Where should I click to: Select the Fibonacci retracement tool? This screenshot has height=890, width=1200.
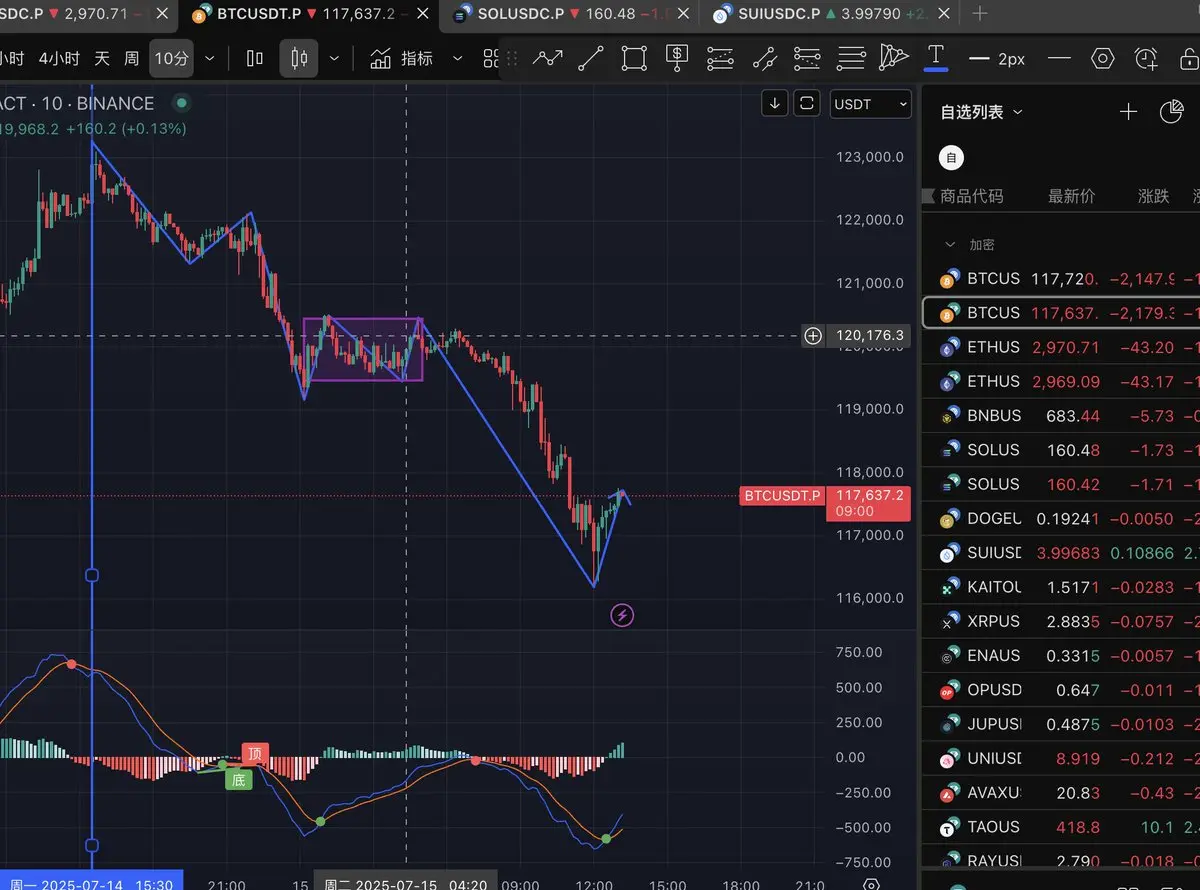click(x=720, y=58)
